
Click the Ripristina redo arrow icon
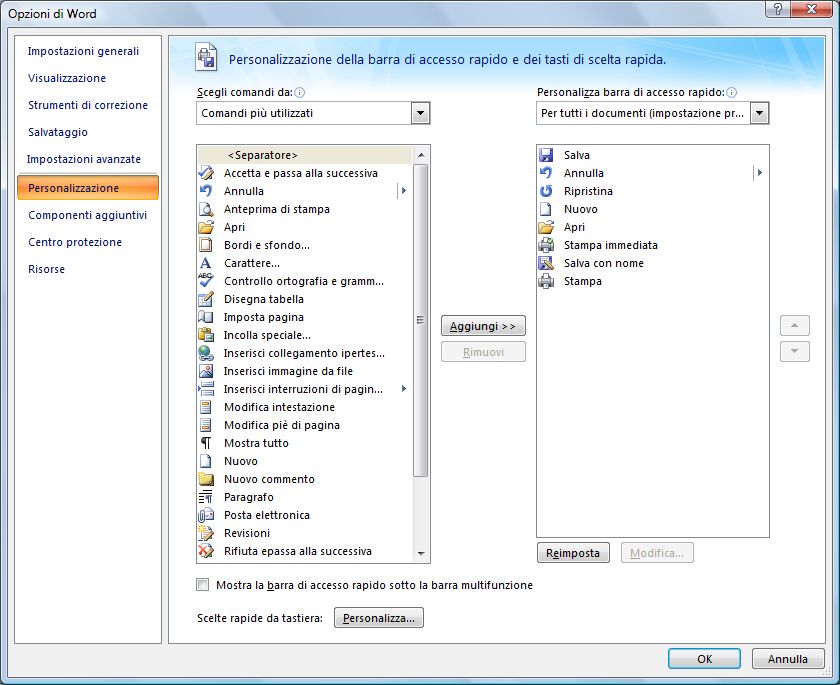tap(546, 191)
